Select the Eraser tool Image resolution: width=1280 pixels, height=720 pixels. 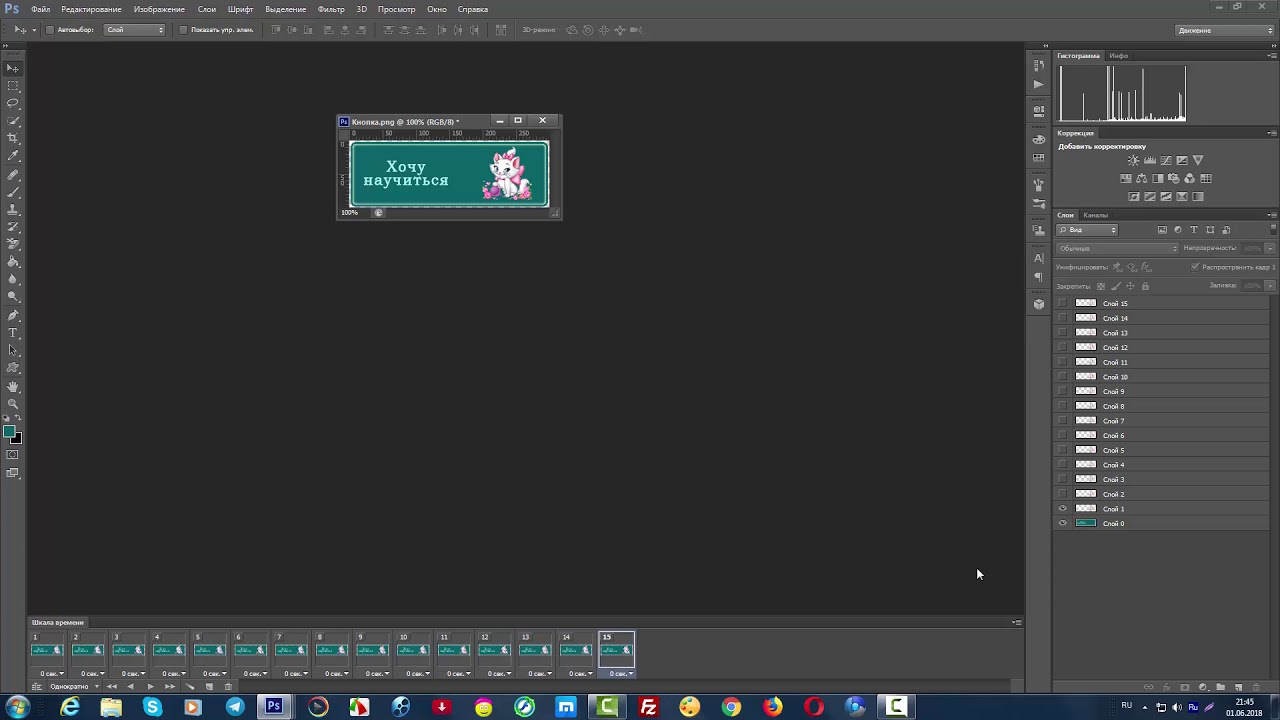tap(13, 244)
